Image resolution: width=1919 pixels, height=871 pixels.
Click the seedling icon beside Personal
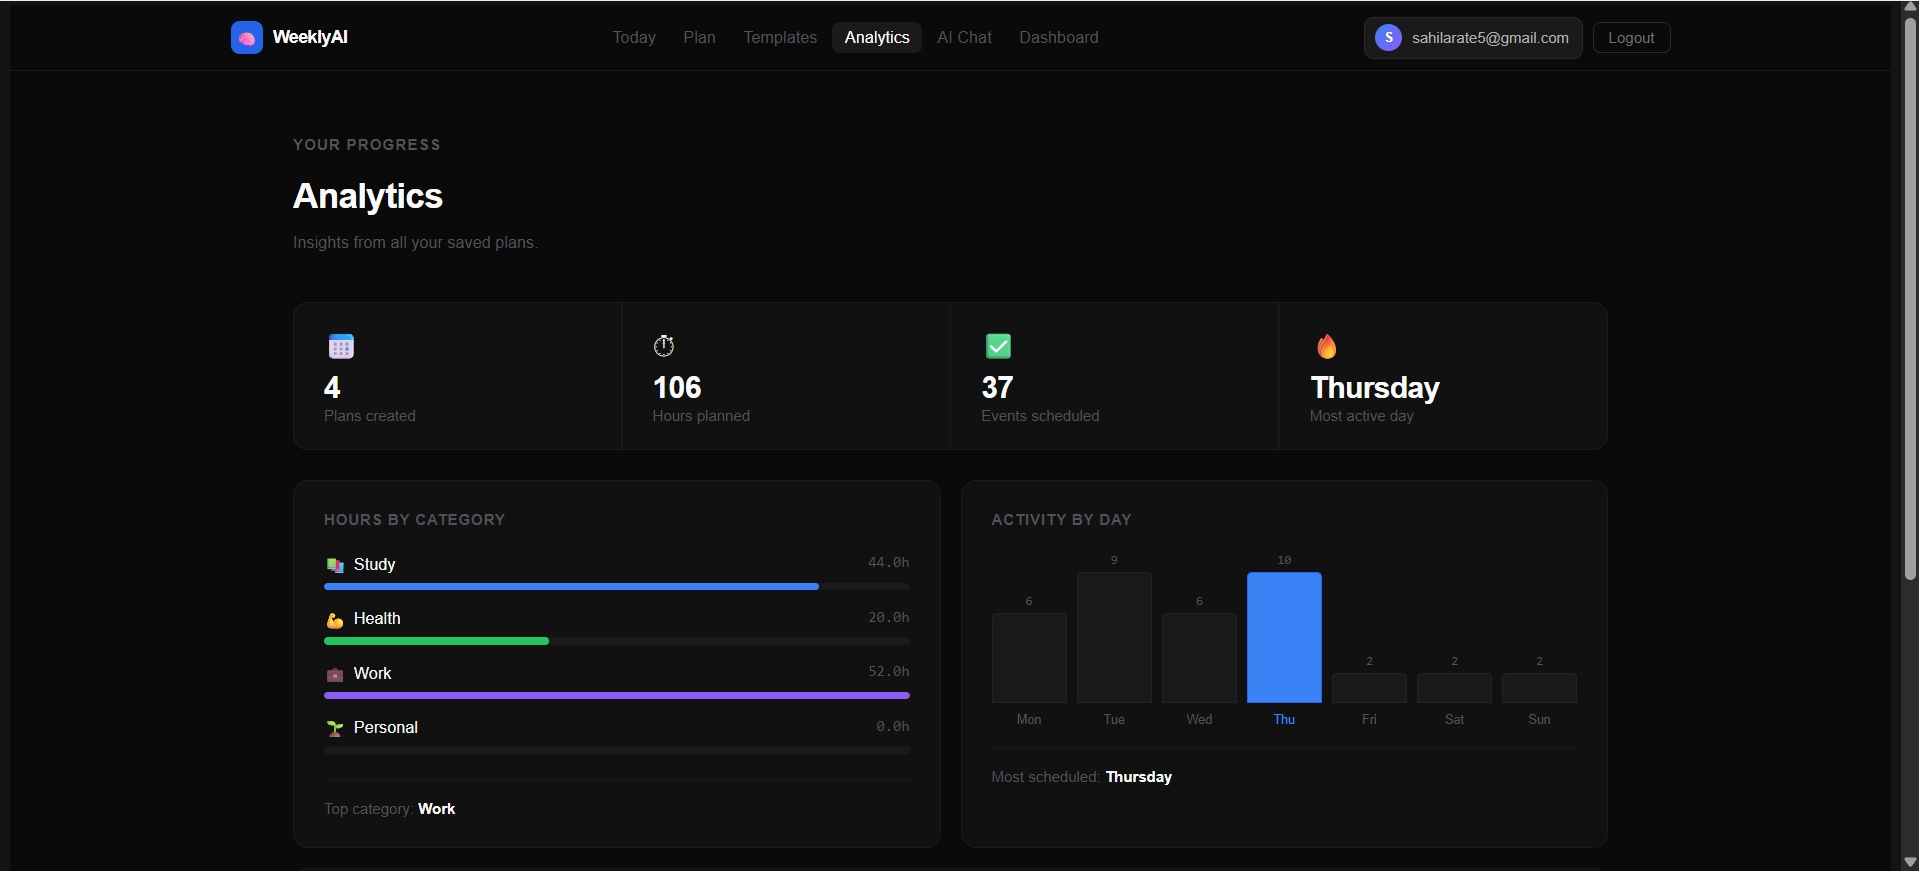(x=335, y=729)
